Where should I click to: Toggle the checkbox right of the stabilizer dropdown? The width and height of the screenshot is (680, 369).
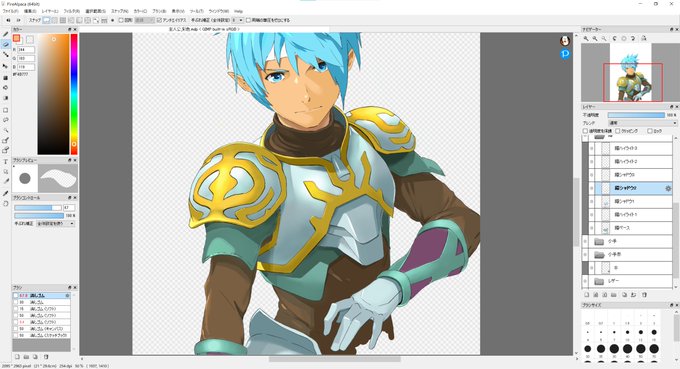point(248,20)
